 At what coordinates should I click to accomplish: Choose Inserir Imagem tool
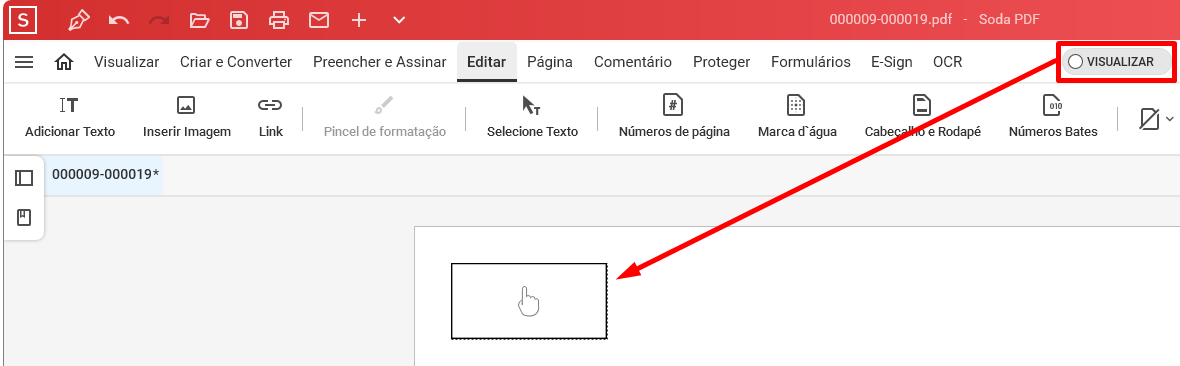click(187, 117)
